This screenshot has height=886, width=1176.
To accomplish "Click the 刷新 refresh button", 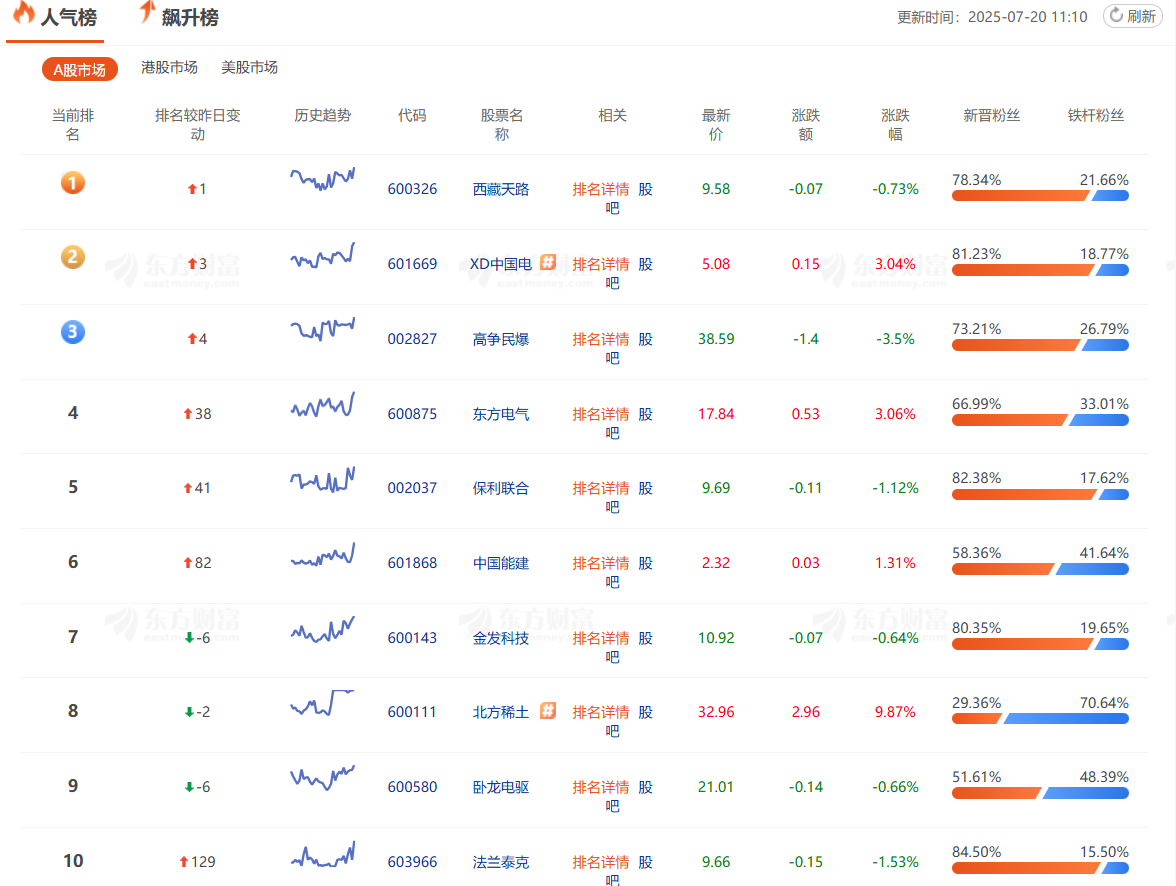I will point(1132,16).
